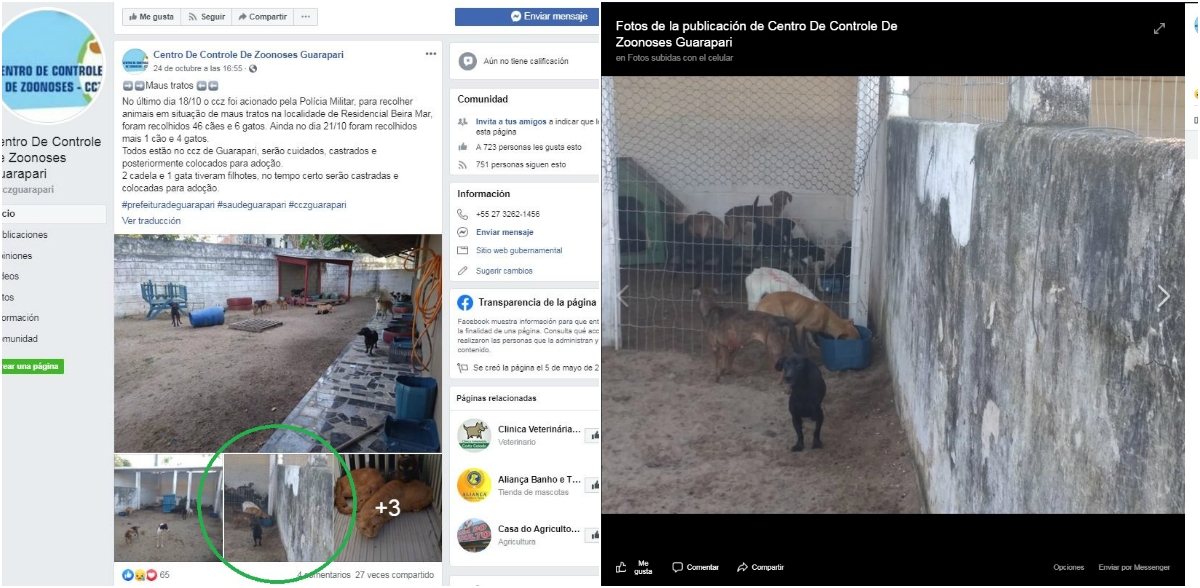The width and height of the screenshot is (1200, 588).
Task: Like the Clinica Veterinária related page
Action: pos(592,435)
